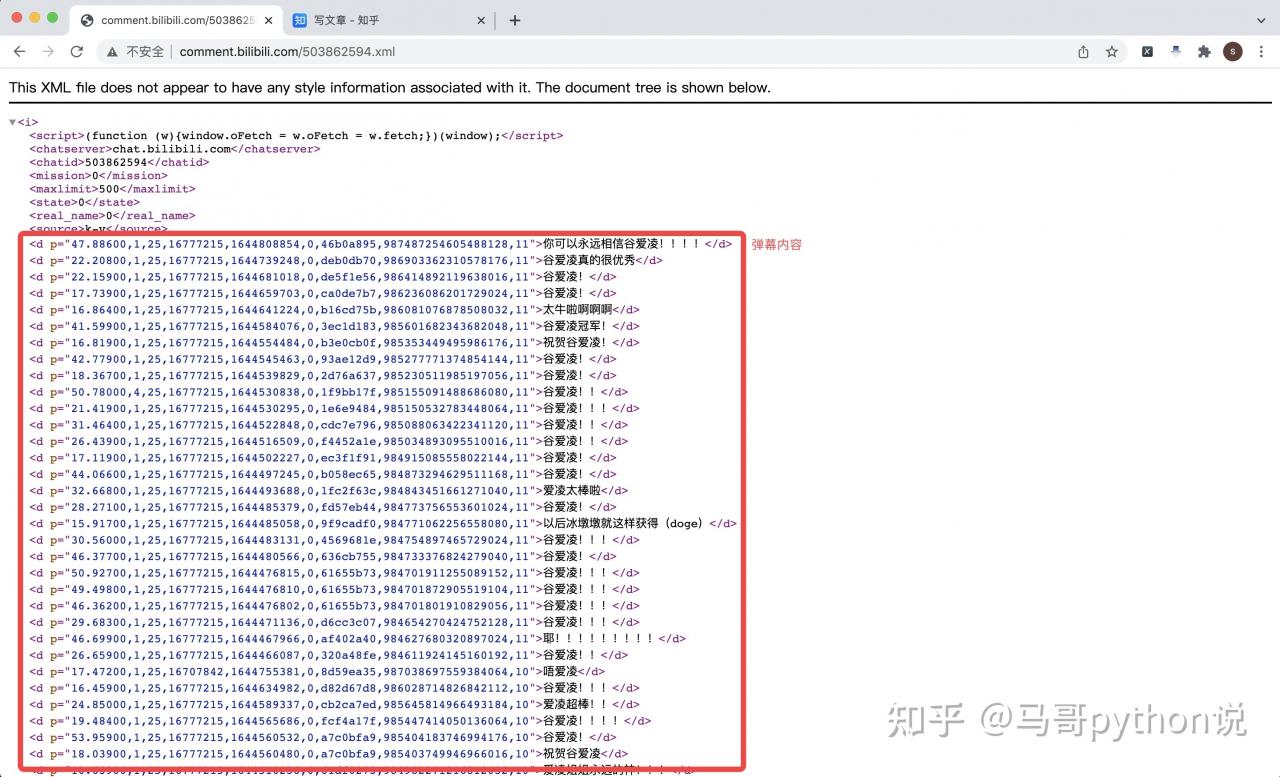Click the text 太牛啦啊啊啊

click(577, 309)
